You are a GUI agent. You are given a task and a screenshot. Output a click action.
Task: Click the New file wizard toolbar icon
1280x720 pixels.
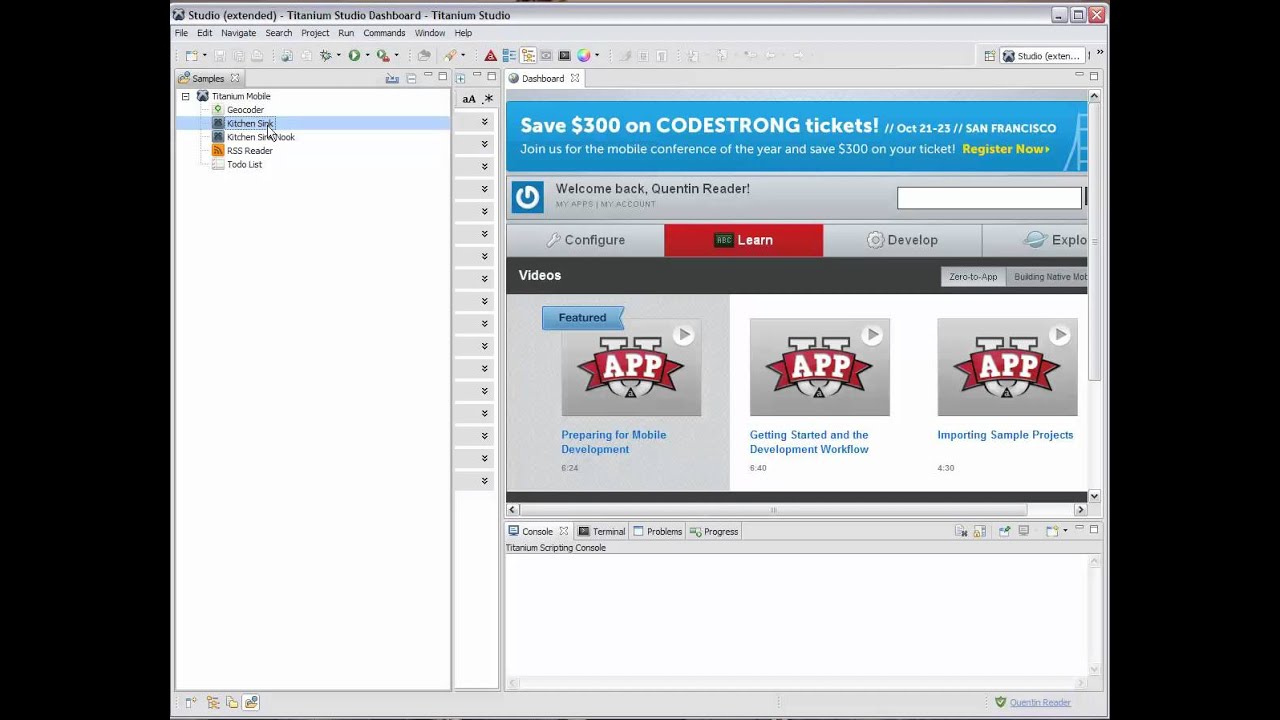(x=191, y=56)
